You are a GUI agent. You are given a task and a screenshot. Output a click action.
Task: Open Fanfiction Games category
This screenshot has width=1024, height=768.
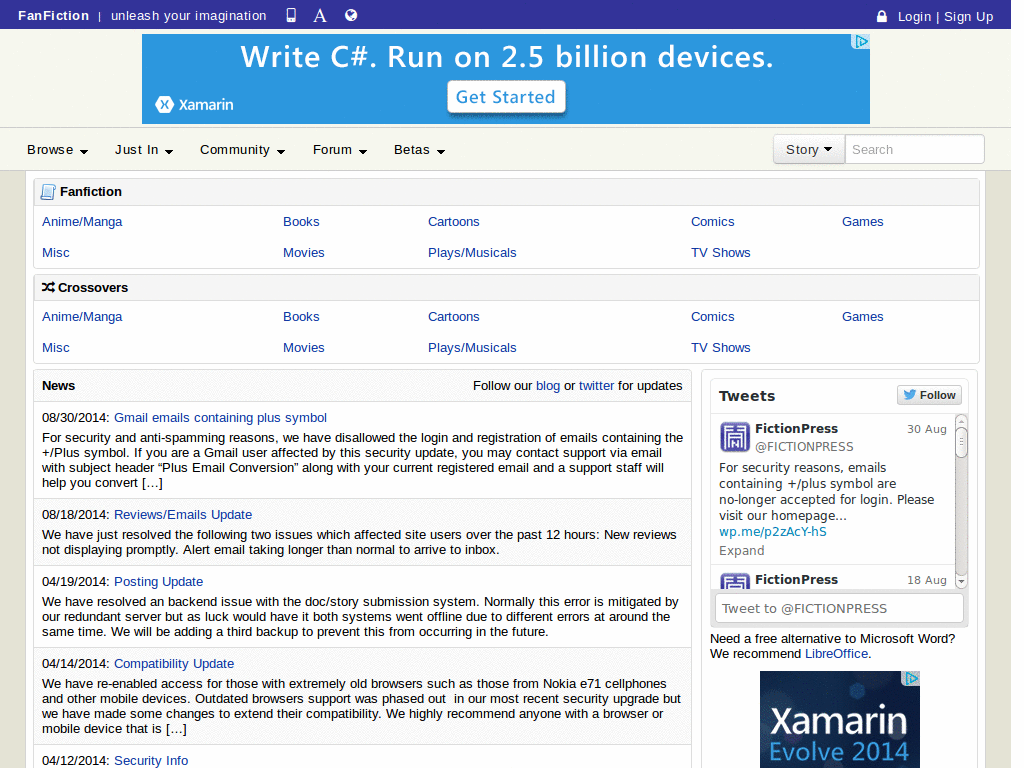coord(863,221)
